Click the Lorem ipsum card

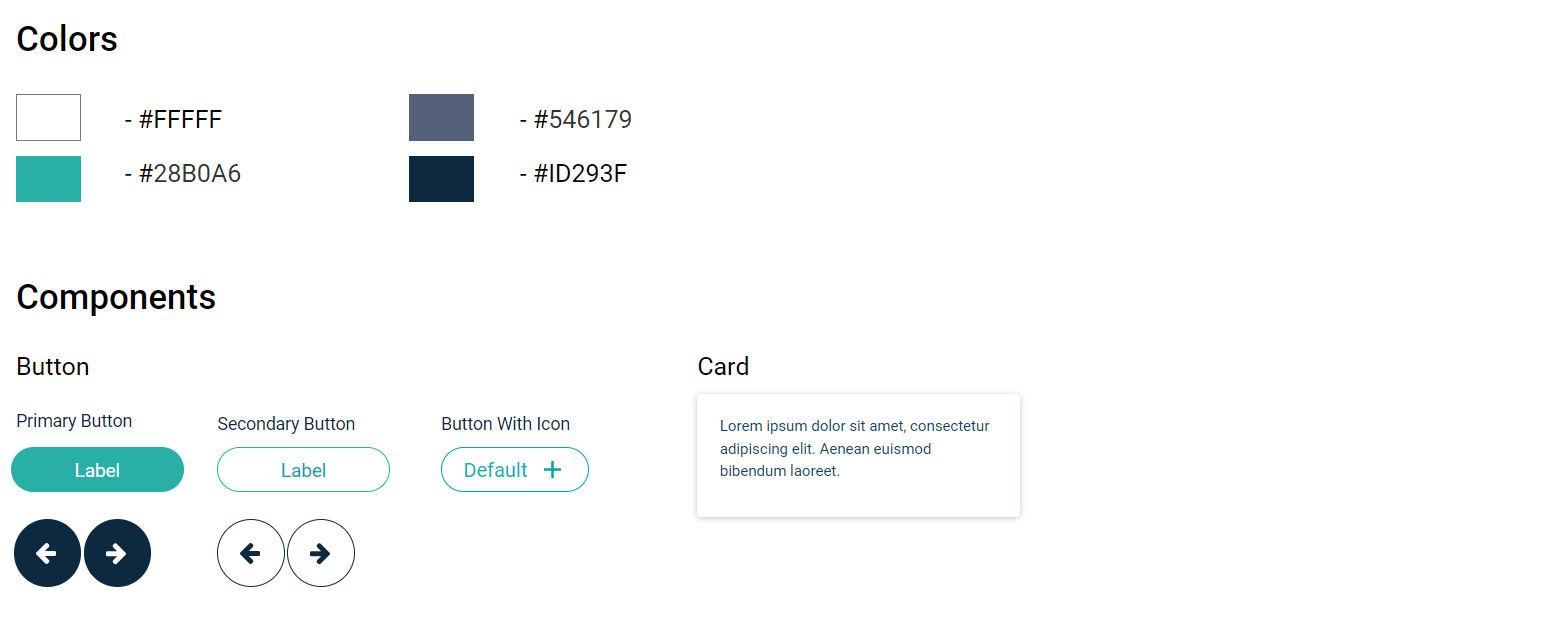(x=858, y=455)
